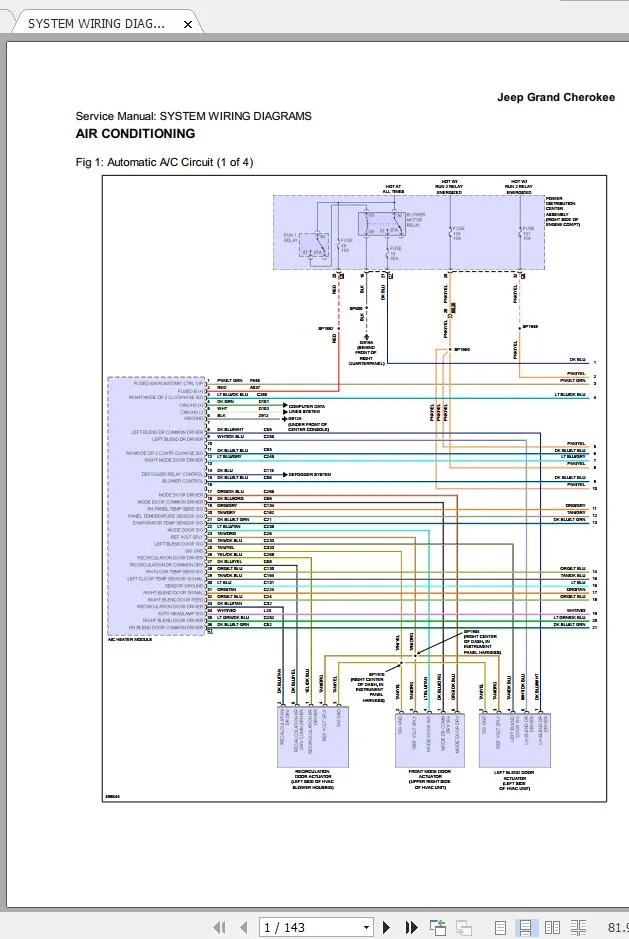The image size is (629, 939).
Task: Go to the previous page
Action: 243,927
